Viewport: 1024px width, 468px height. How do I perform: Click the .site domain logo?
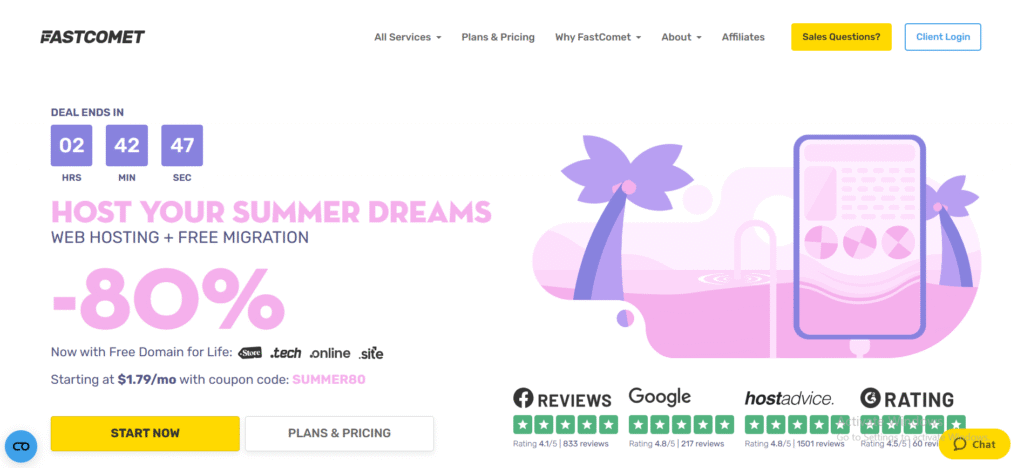pyautogui.click(x=371, y=353)
